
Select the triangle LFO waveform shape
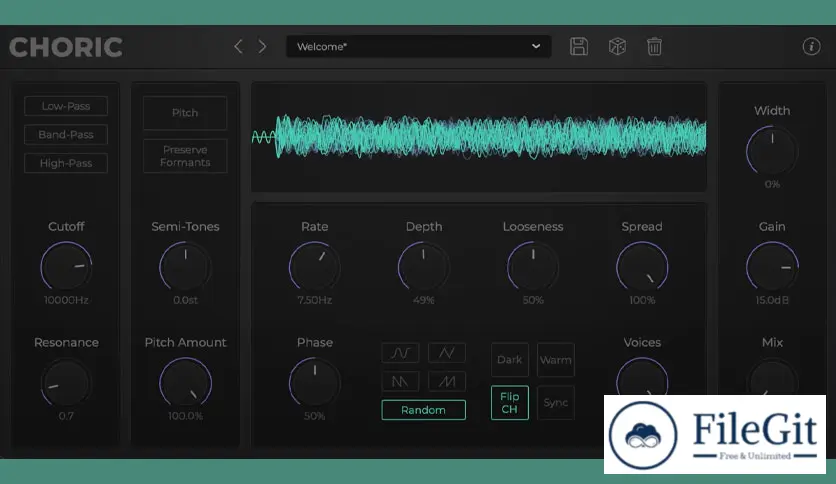tap(447, 353)
